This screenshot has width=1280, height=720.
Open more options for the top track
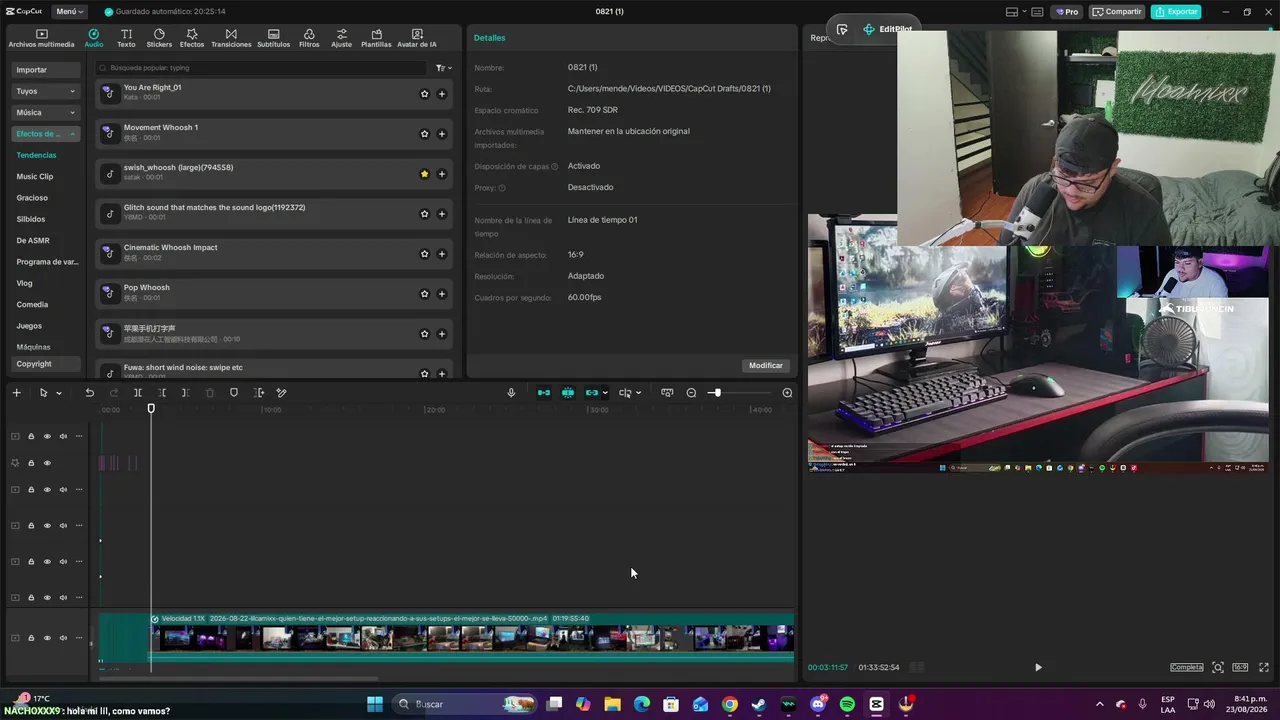click(x=79, y=436)
